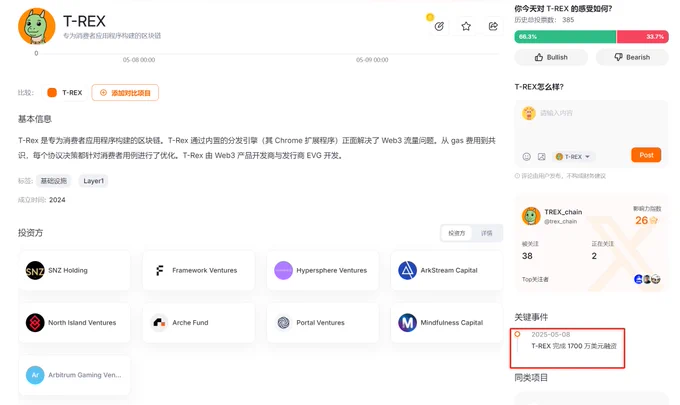Click the followers count 38
Viewport: 680px width, 405px height.
(x=527, y=256)
